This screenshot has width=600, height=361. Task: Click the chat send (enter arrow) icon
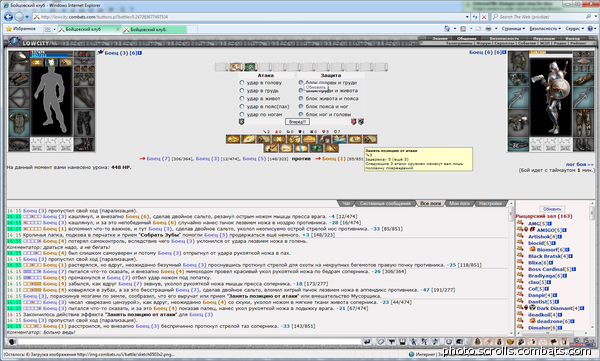pos(367,342)
